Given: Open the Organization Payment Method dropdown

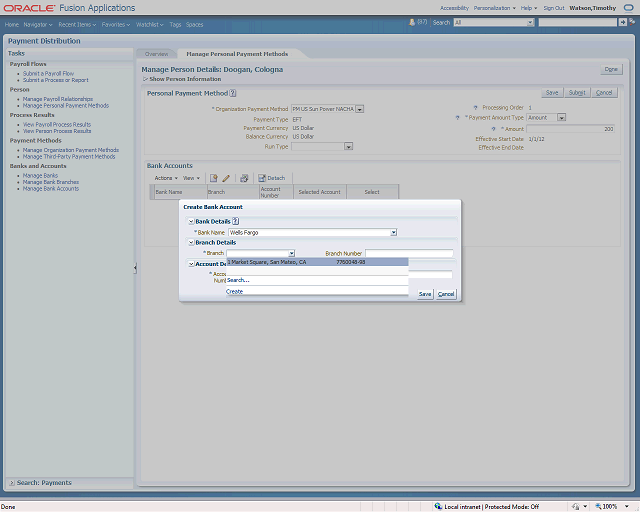Looking at the screenshot, I should click(x=360, y=109).
